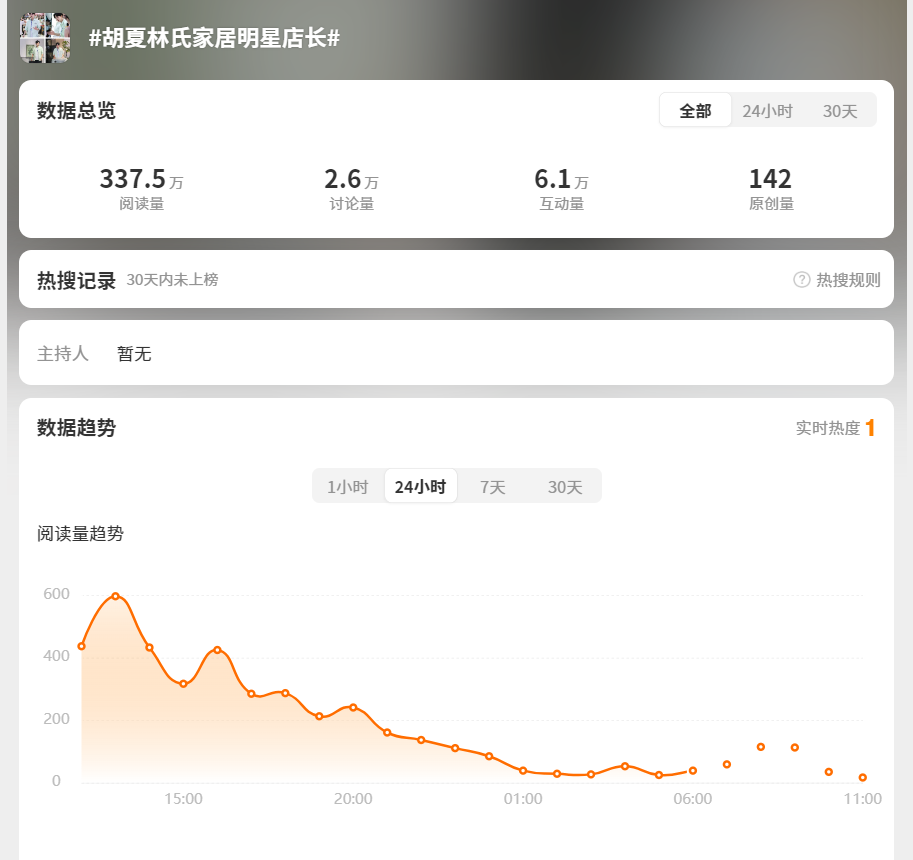
Task: Select the 1小时 trend range
Action: 348,487
